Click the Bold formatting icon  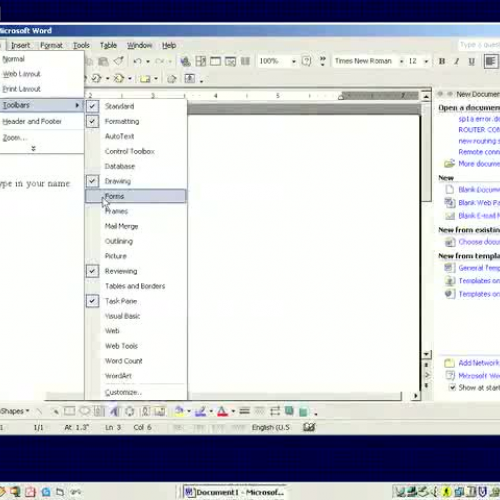[x=442, y=61]
